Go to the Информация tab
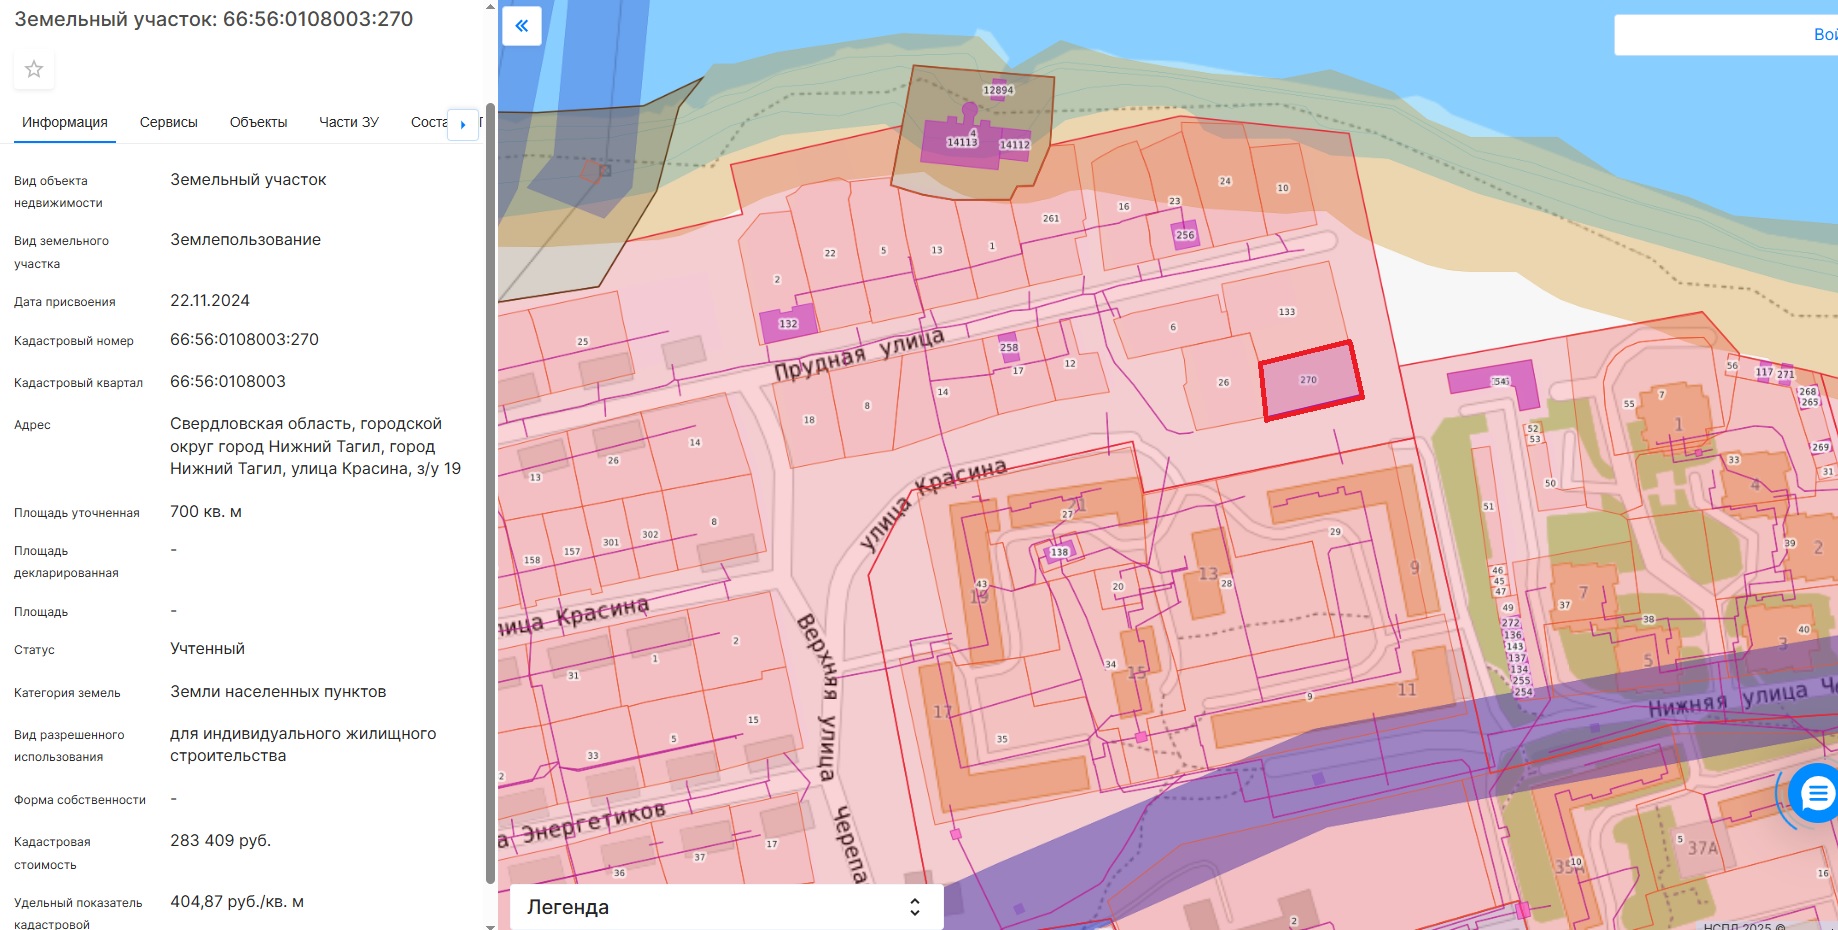This screenshot has height=930, width=1838. click(x=65, y=122)
